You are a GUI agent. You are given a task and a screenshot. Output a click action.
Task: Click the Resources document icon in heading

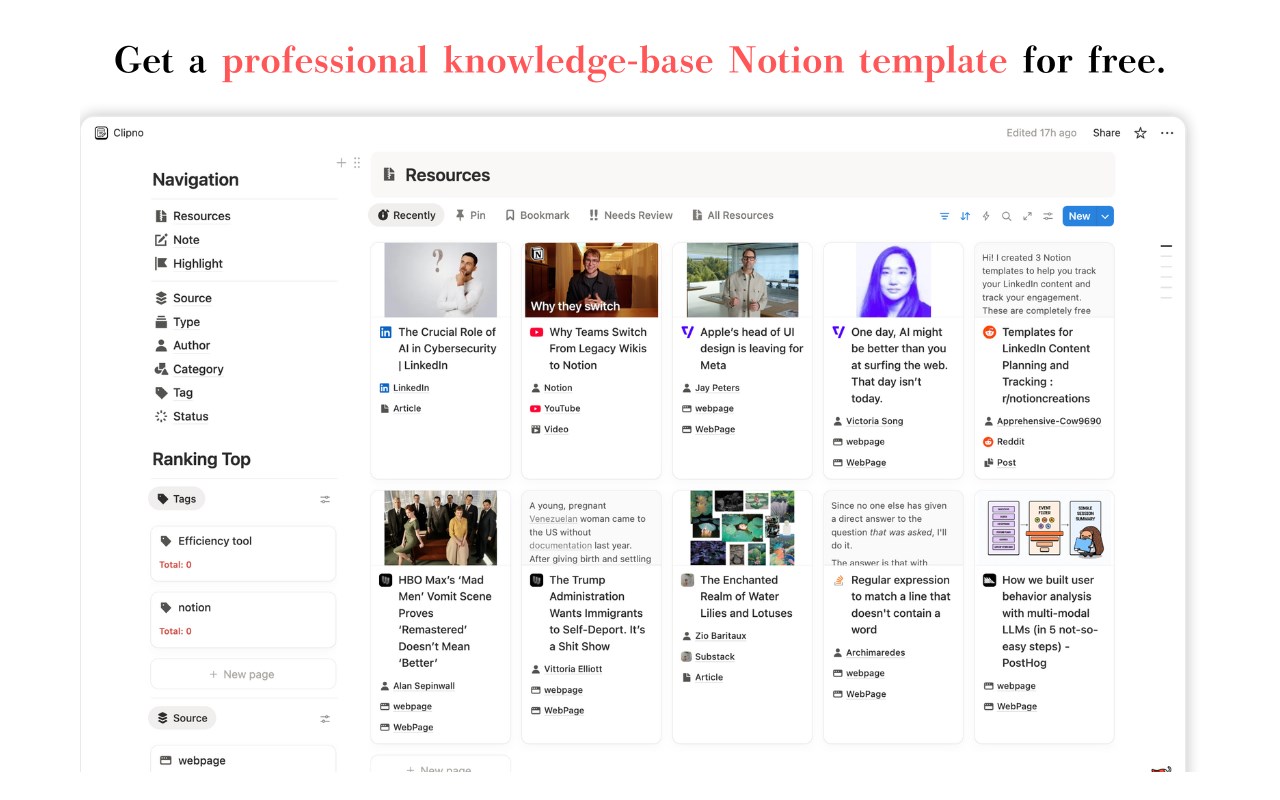point(390,175)
